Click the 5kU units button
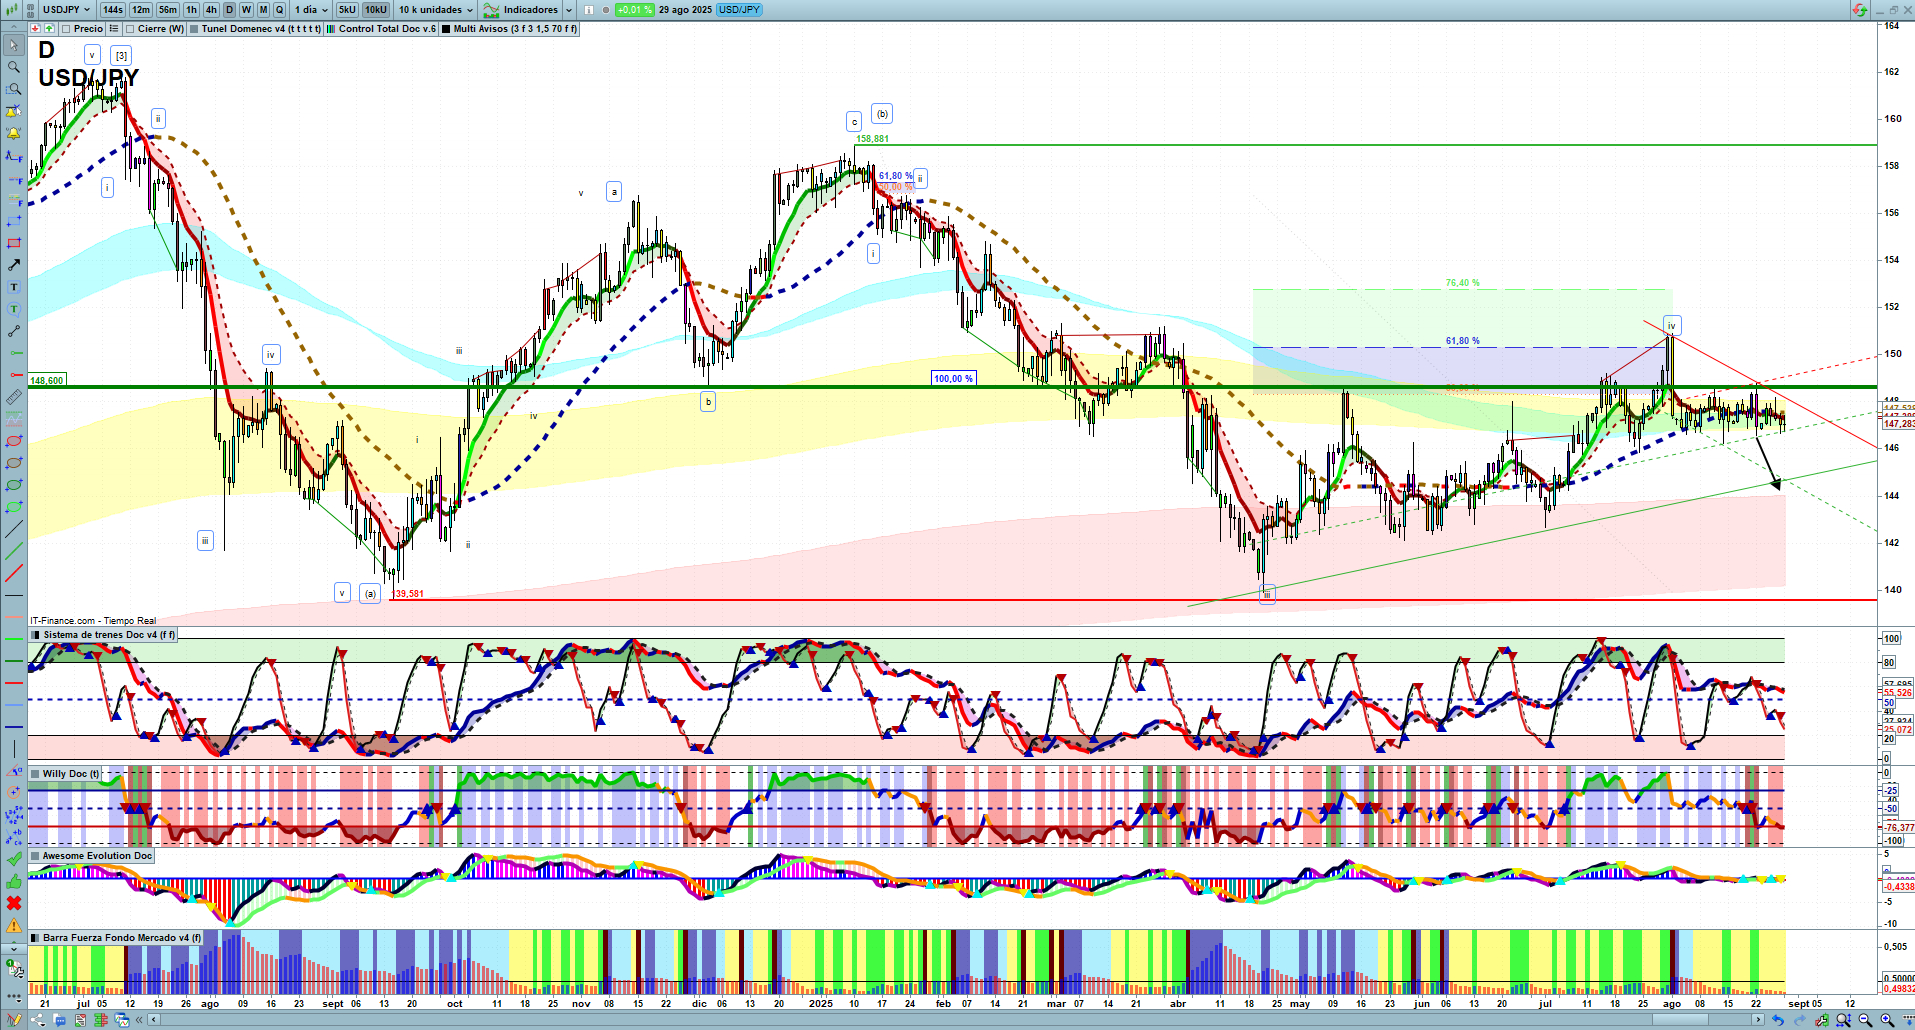This screenshot has width=1915, height=1030. click(347, 10)
